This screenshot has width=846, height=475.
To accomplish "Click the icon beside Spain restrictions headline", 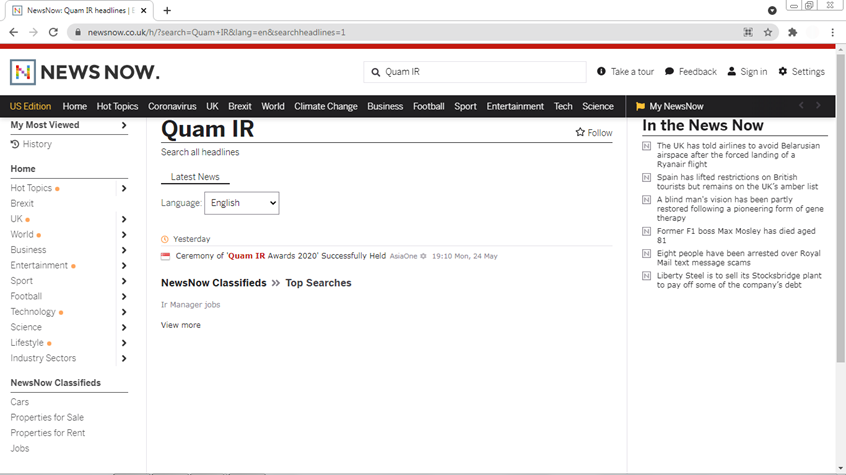I will [646, 177].
